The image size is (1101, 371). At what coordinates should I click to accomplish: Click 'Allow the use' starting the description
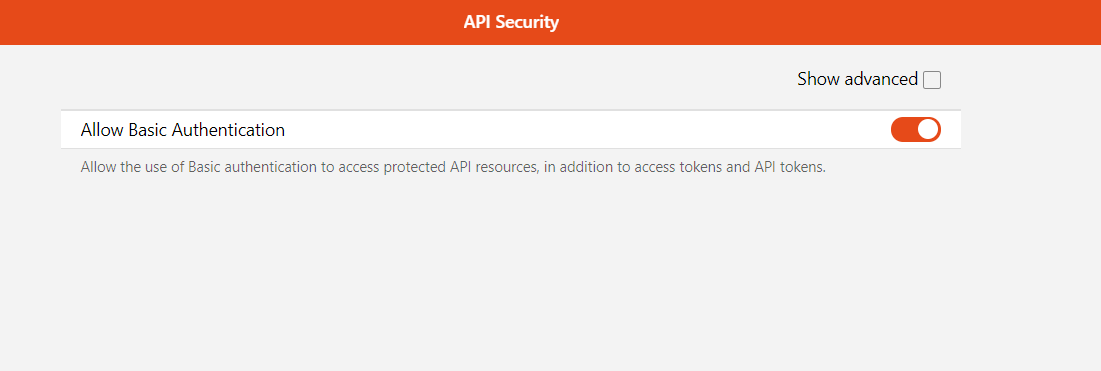120,169
